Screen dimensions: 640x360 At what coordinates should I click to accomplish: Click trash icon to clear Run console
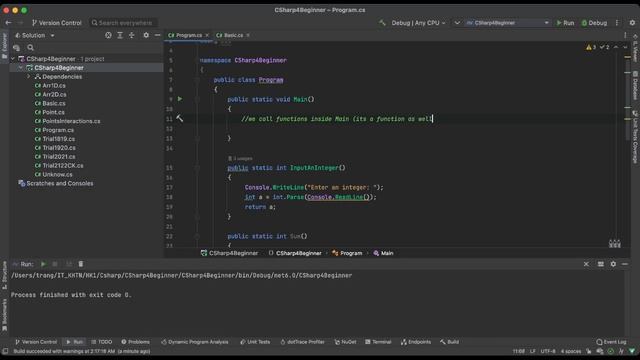[81, 264]
